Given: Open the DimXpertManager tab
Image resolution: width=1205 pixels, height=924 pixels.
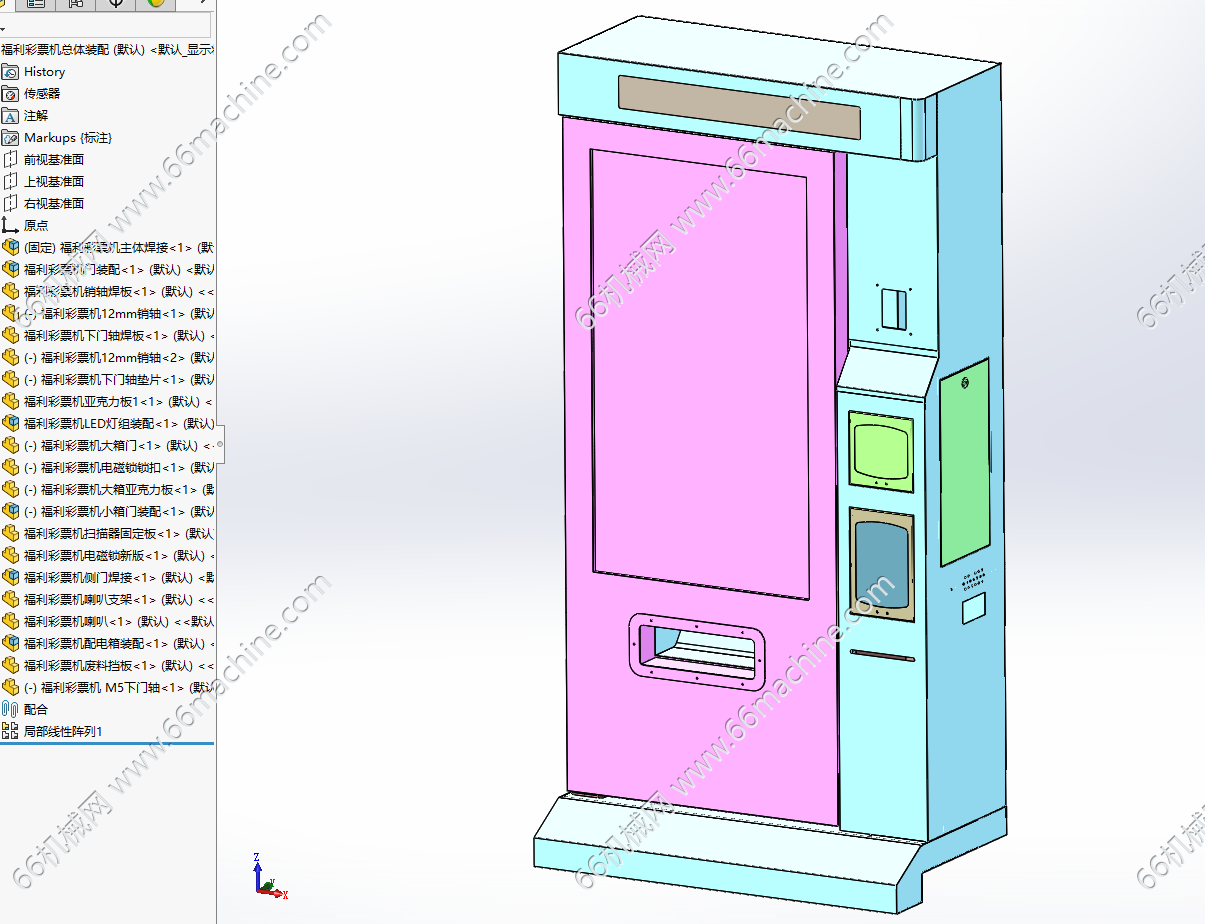Looking at the screenshot, I should click(x=116, y=4).
